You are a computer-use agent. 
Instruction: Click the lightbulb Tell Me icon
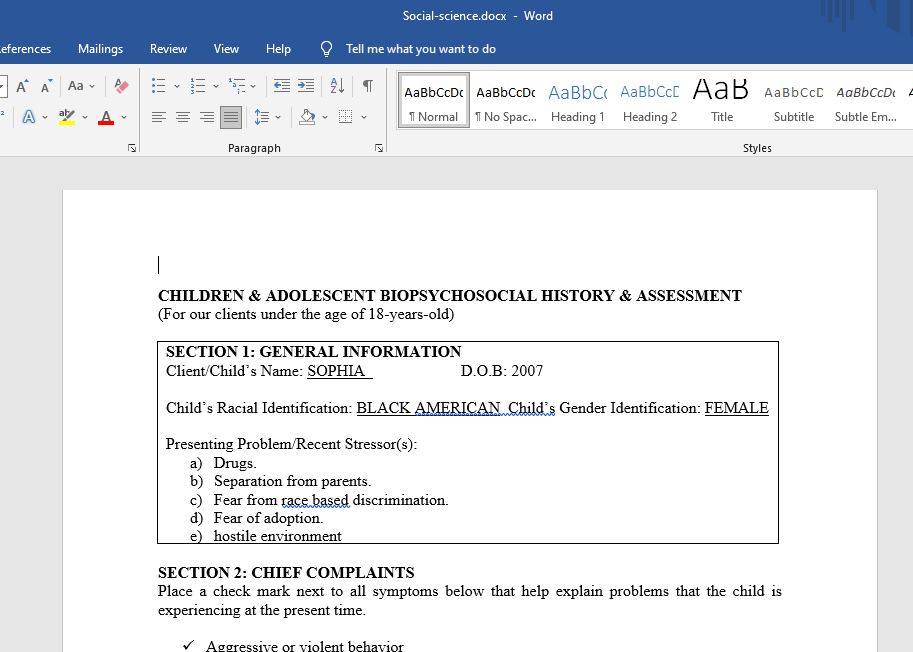[327, 49]
